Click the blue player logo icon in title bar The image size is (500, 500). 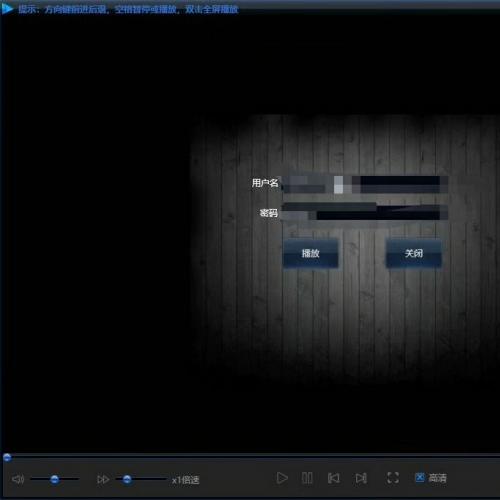(7, 9)
